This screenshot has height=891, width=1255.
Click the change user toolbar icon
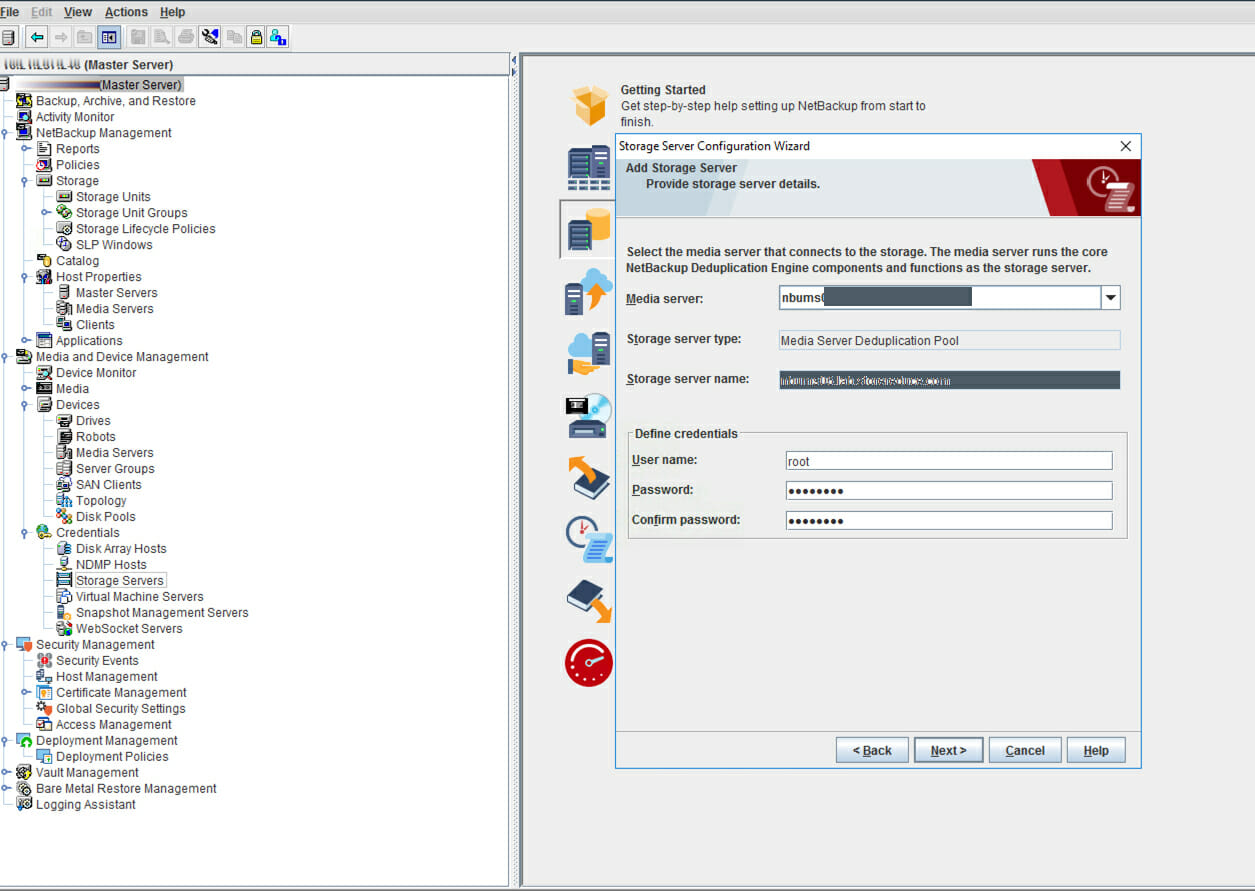point(279,36)
